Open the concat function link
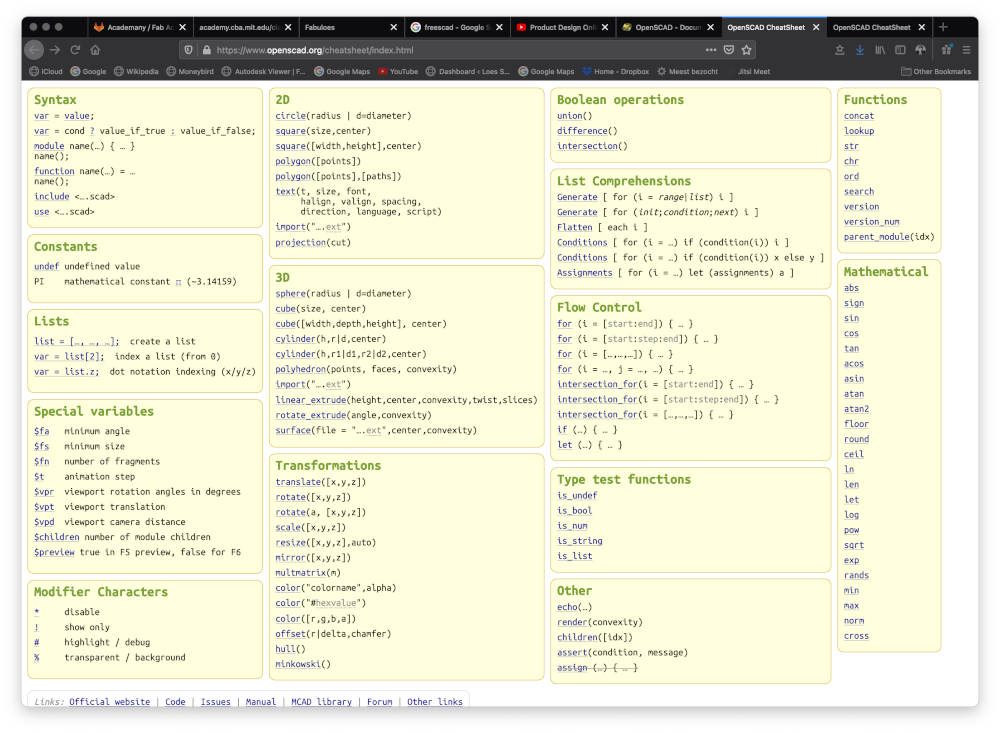This screenshot has height=733, width=1000. pos(859,116)
